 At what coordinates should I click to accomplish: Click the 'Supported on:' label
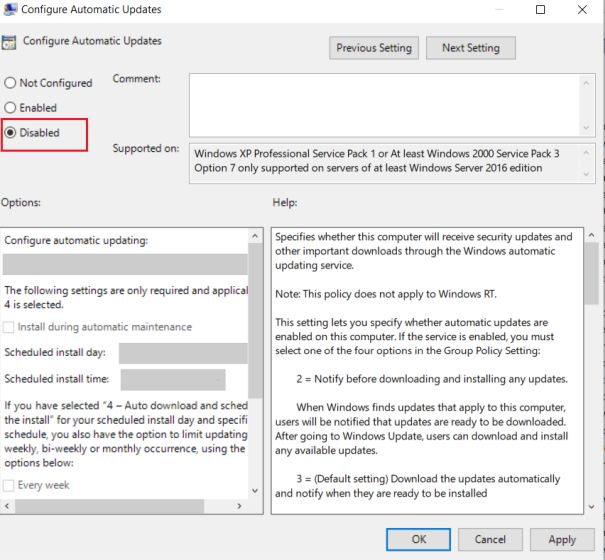tap(146, 148)
